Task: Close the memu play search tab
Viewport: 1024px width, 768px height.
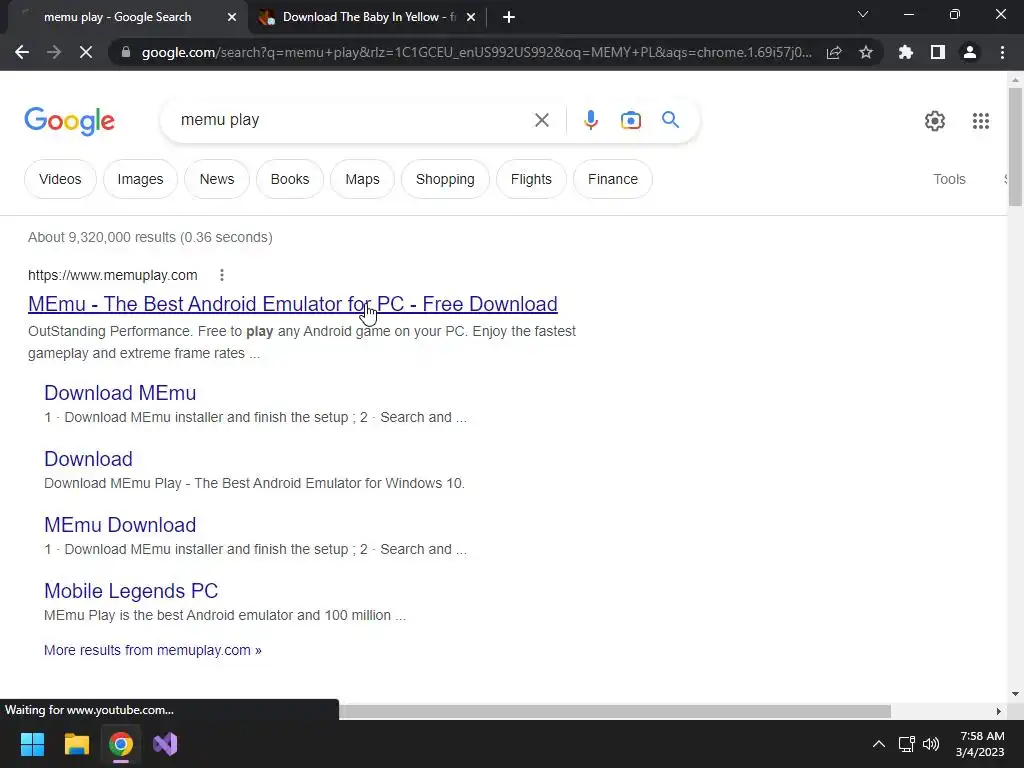Action: coord(232,18)
